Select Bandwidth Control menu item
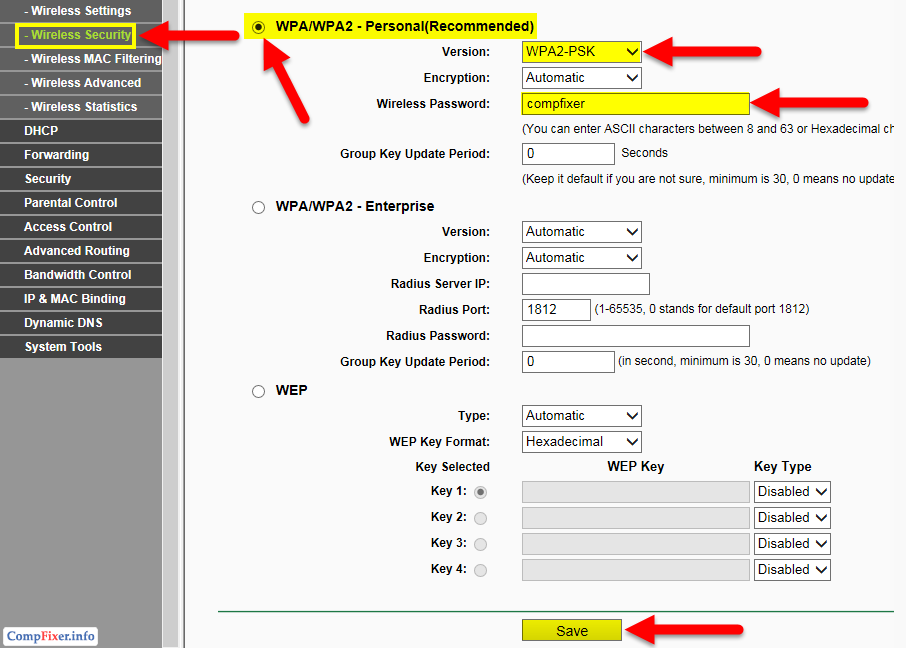 pyautogui.click(x=77, y=275)
